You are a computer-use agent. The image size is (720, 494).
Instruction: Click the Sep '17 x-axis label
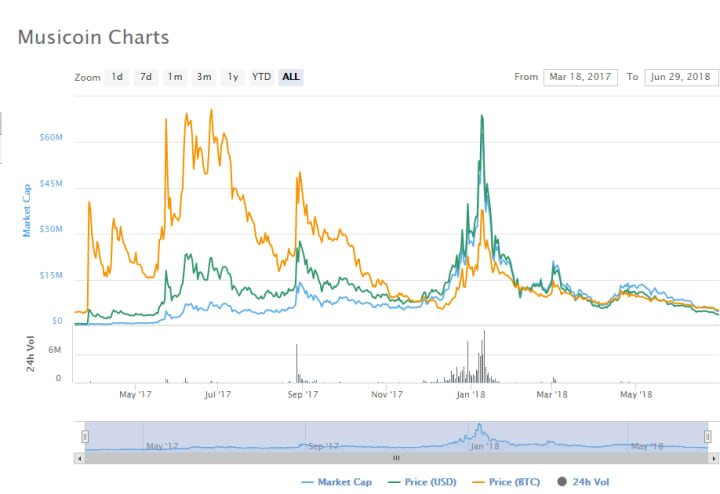coord(303,394)
